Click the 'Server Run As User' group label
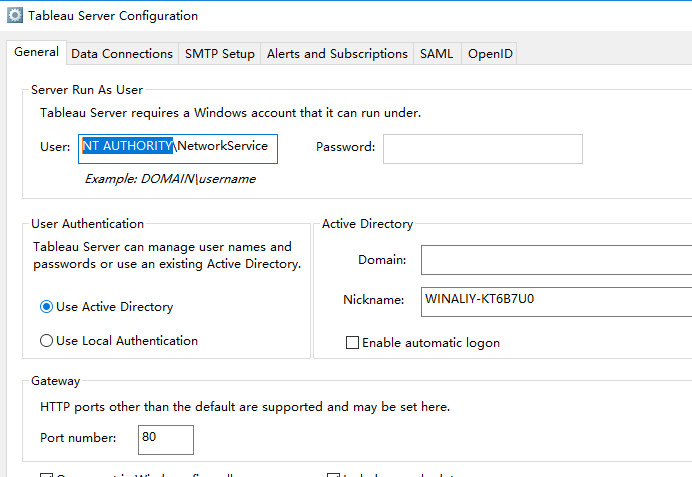The width and height of the screenshot is (692, 477). coord(87,90)
